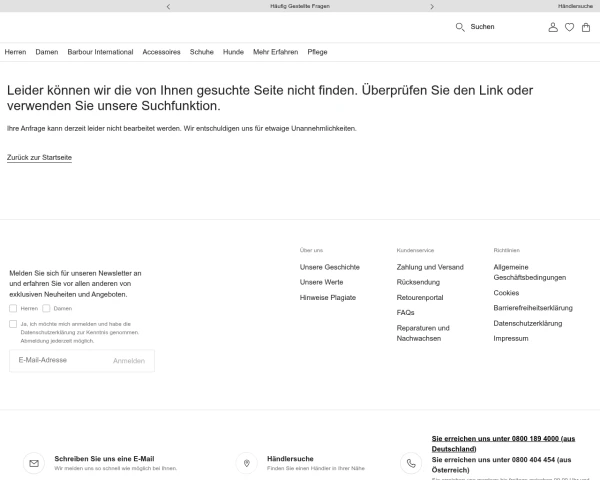Open the Retourenportal footer link
The height and width of the screenshot is (480, 600).
click(420, 298)
